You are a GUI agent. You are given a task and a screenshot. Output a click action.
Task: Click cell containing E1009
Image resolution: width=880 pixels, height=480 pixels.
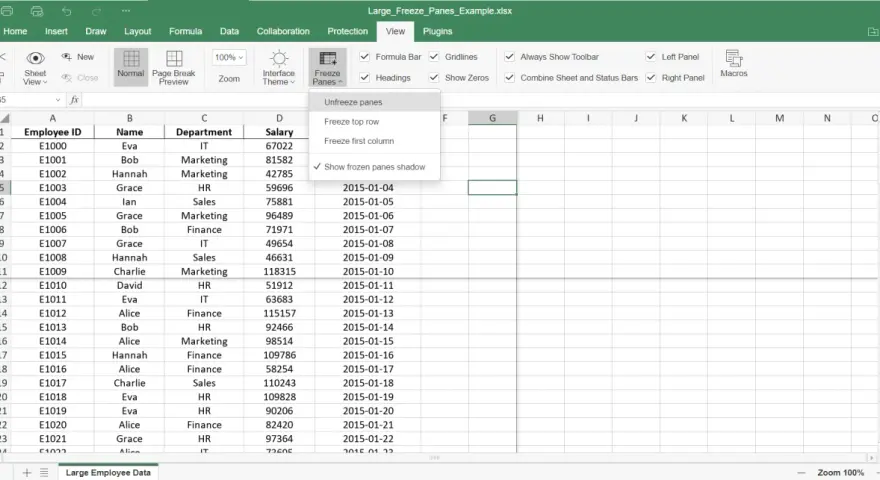click(x=52, y=271)
